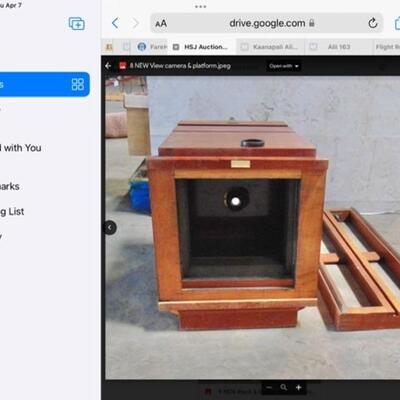Expand the Open with dropdown
Screen dimensions: 400x400
coord(284,66)
